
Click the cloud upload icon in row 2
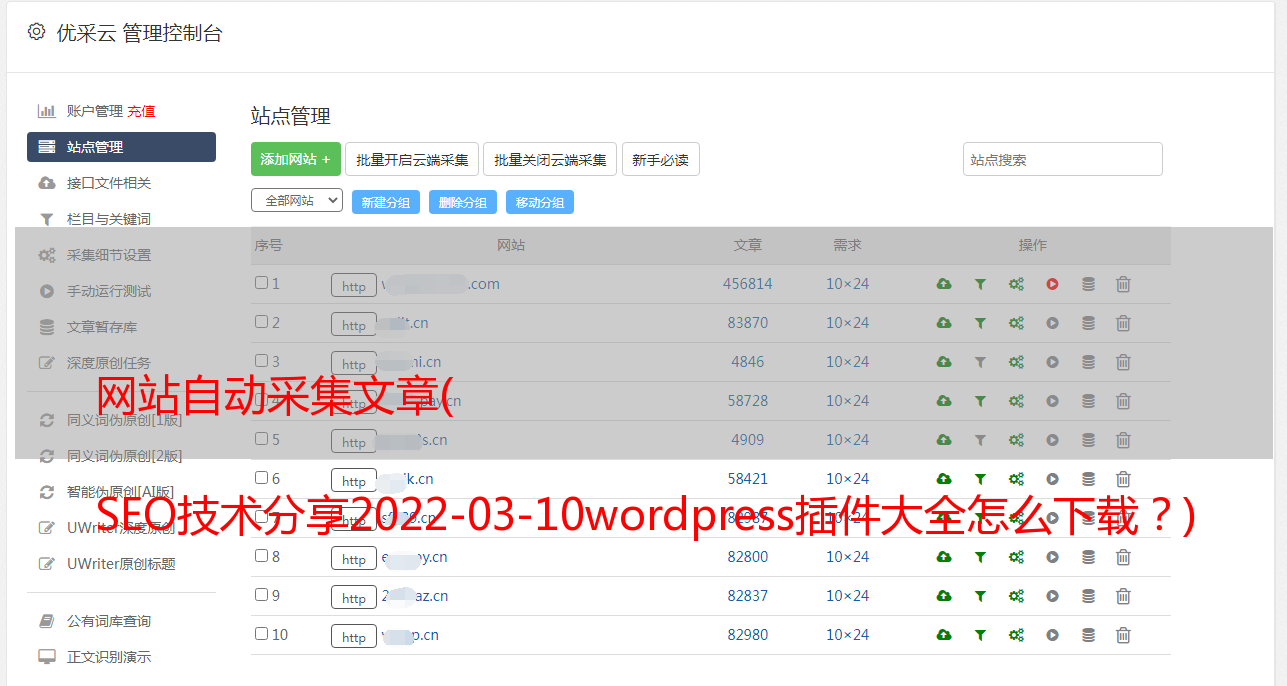click(944, 323)
